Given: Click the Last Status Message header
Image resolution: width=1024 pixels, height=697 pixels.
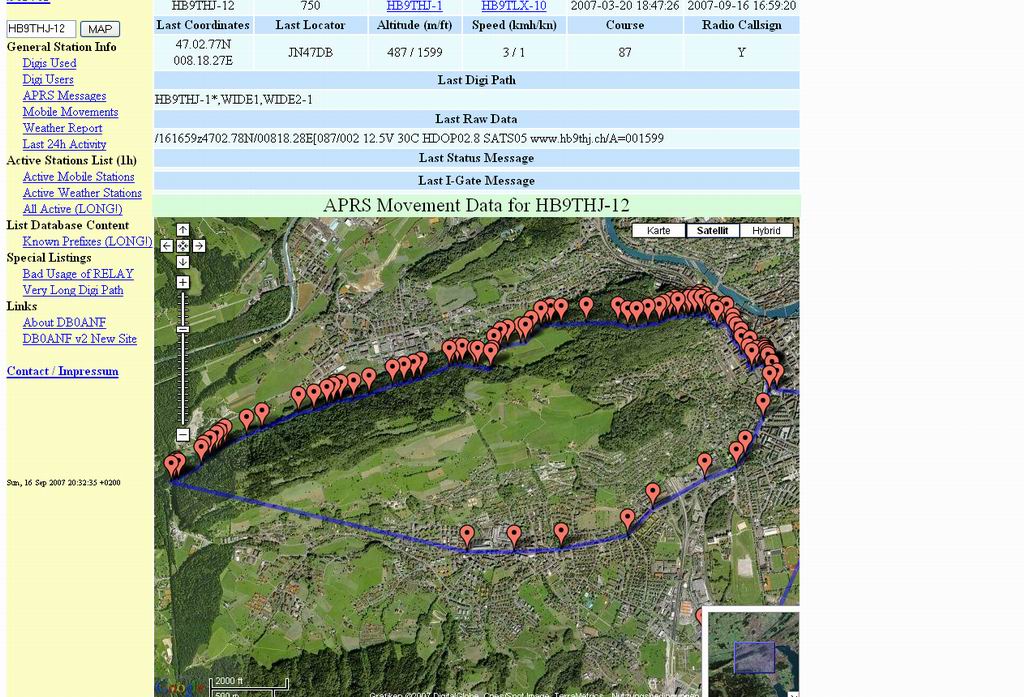Looking at the screenshot, I should 476,159.
